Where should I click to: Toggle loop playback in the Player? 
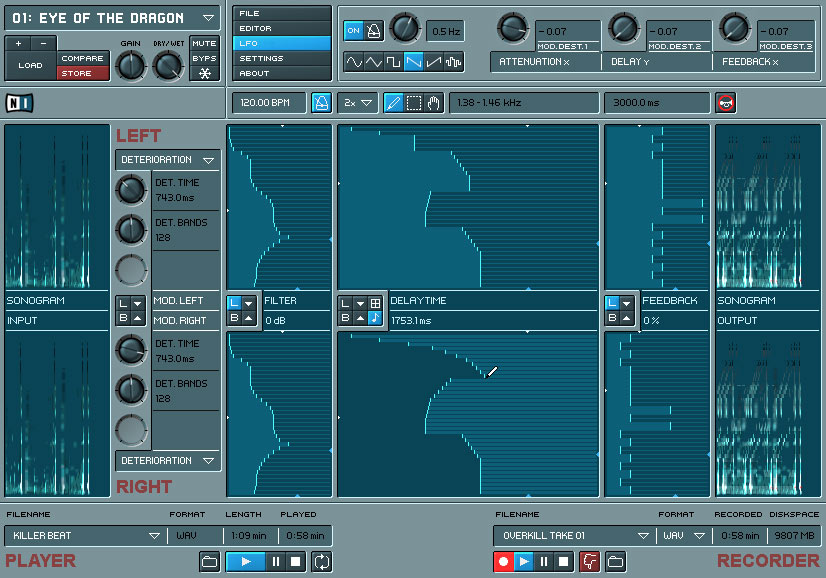coord(321,562)
